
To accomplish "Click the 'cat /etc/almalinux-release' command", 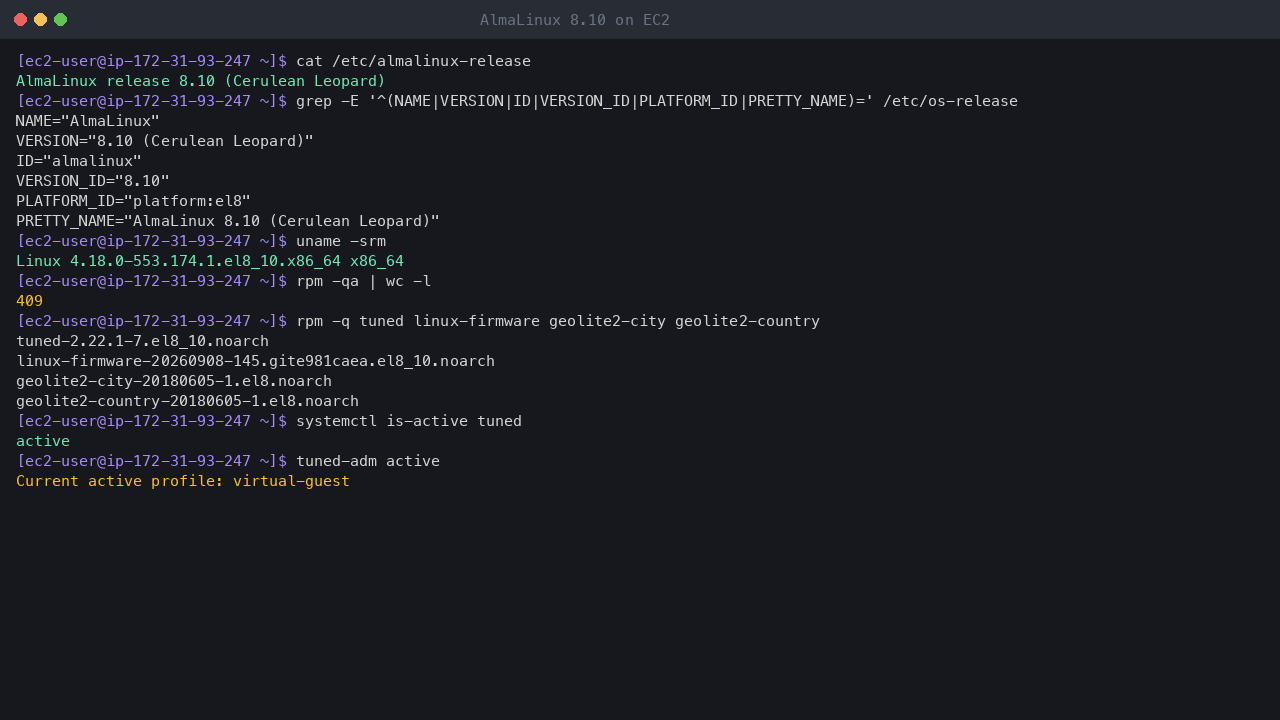I will click(413, 61).
